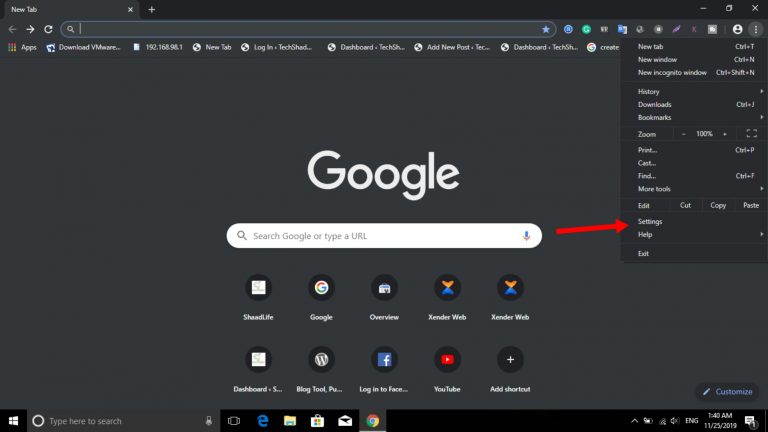Click Copy in Edit row
The height and width of the screenshot is (432, 768).
(x=718, y=206)
